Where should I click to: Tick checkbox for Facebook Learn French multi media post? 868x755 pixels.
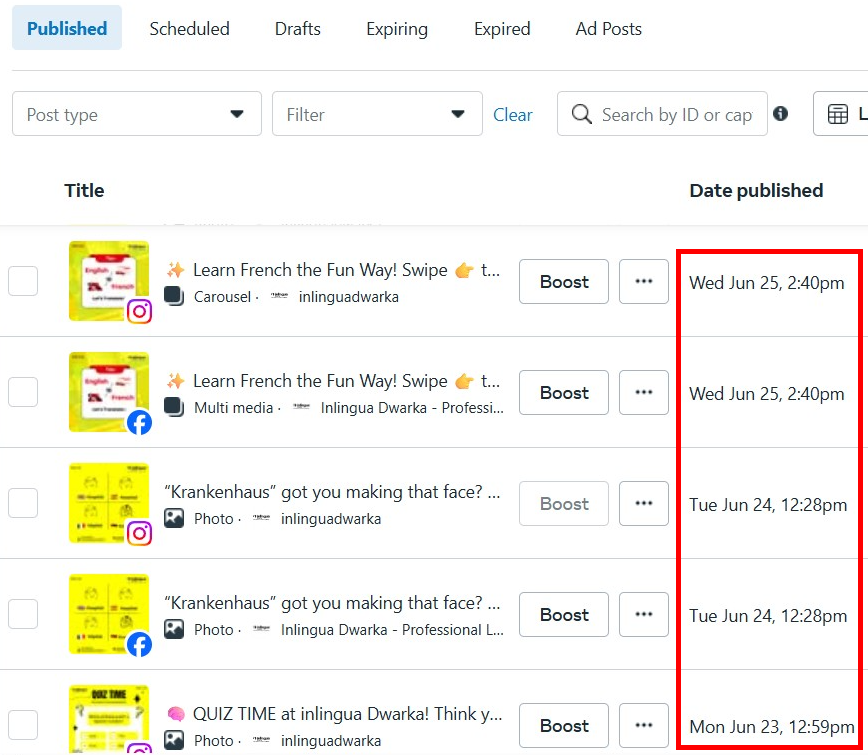[x=23, y=392]
